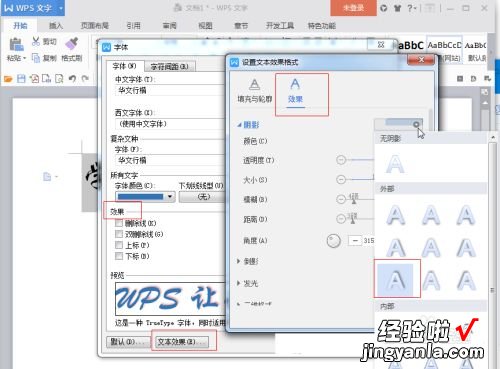The image size is (500, 369).
Task: Collapse the 阴影 shadow section
Action: [x=239, y=125]
